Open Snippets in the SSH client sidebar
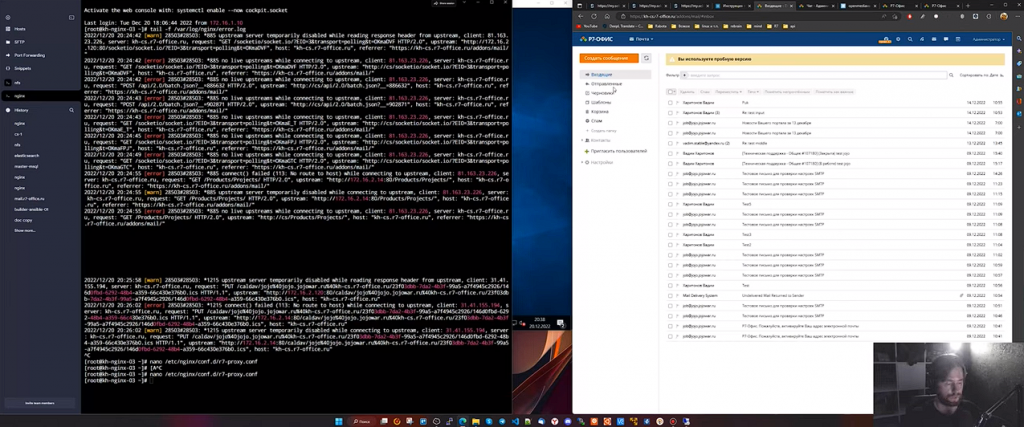The image size is (1024, 427). pyautogui.click(x=22, y=68)
